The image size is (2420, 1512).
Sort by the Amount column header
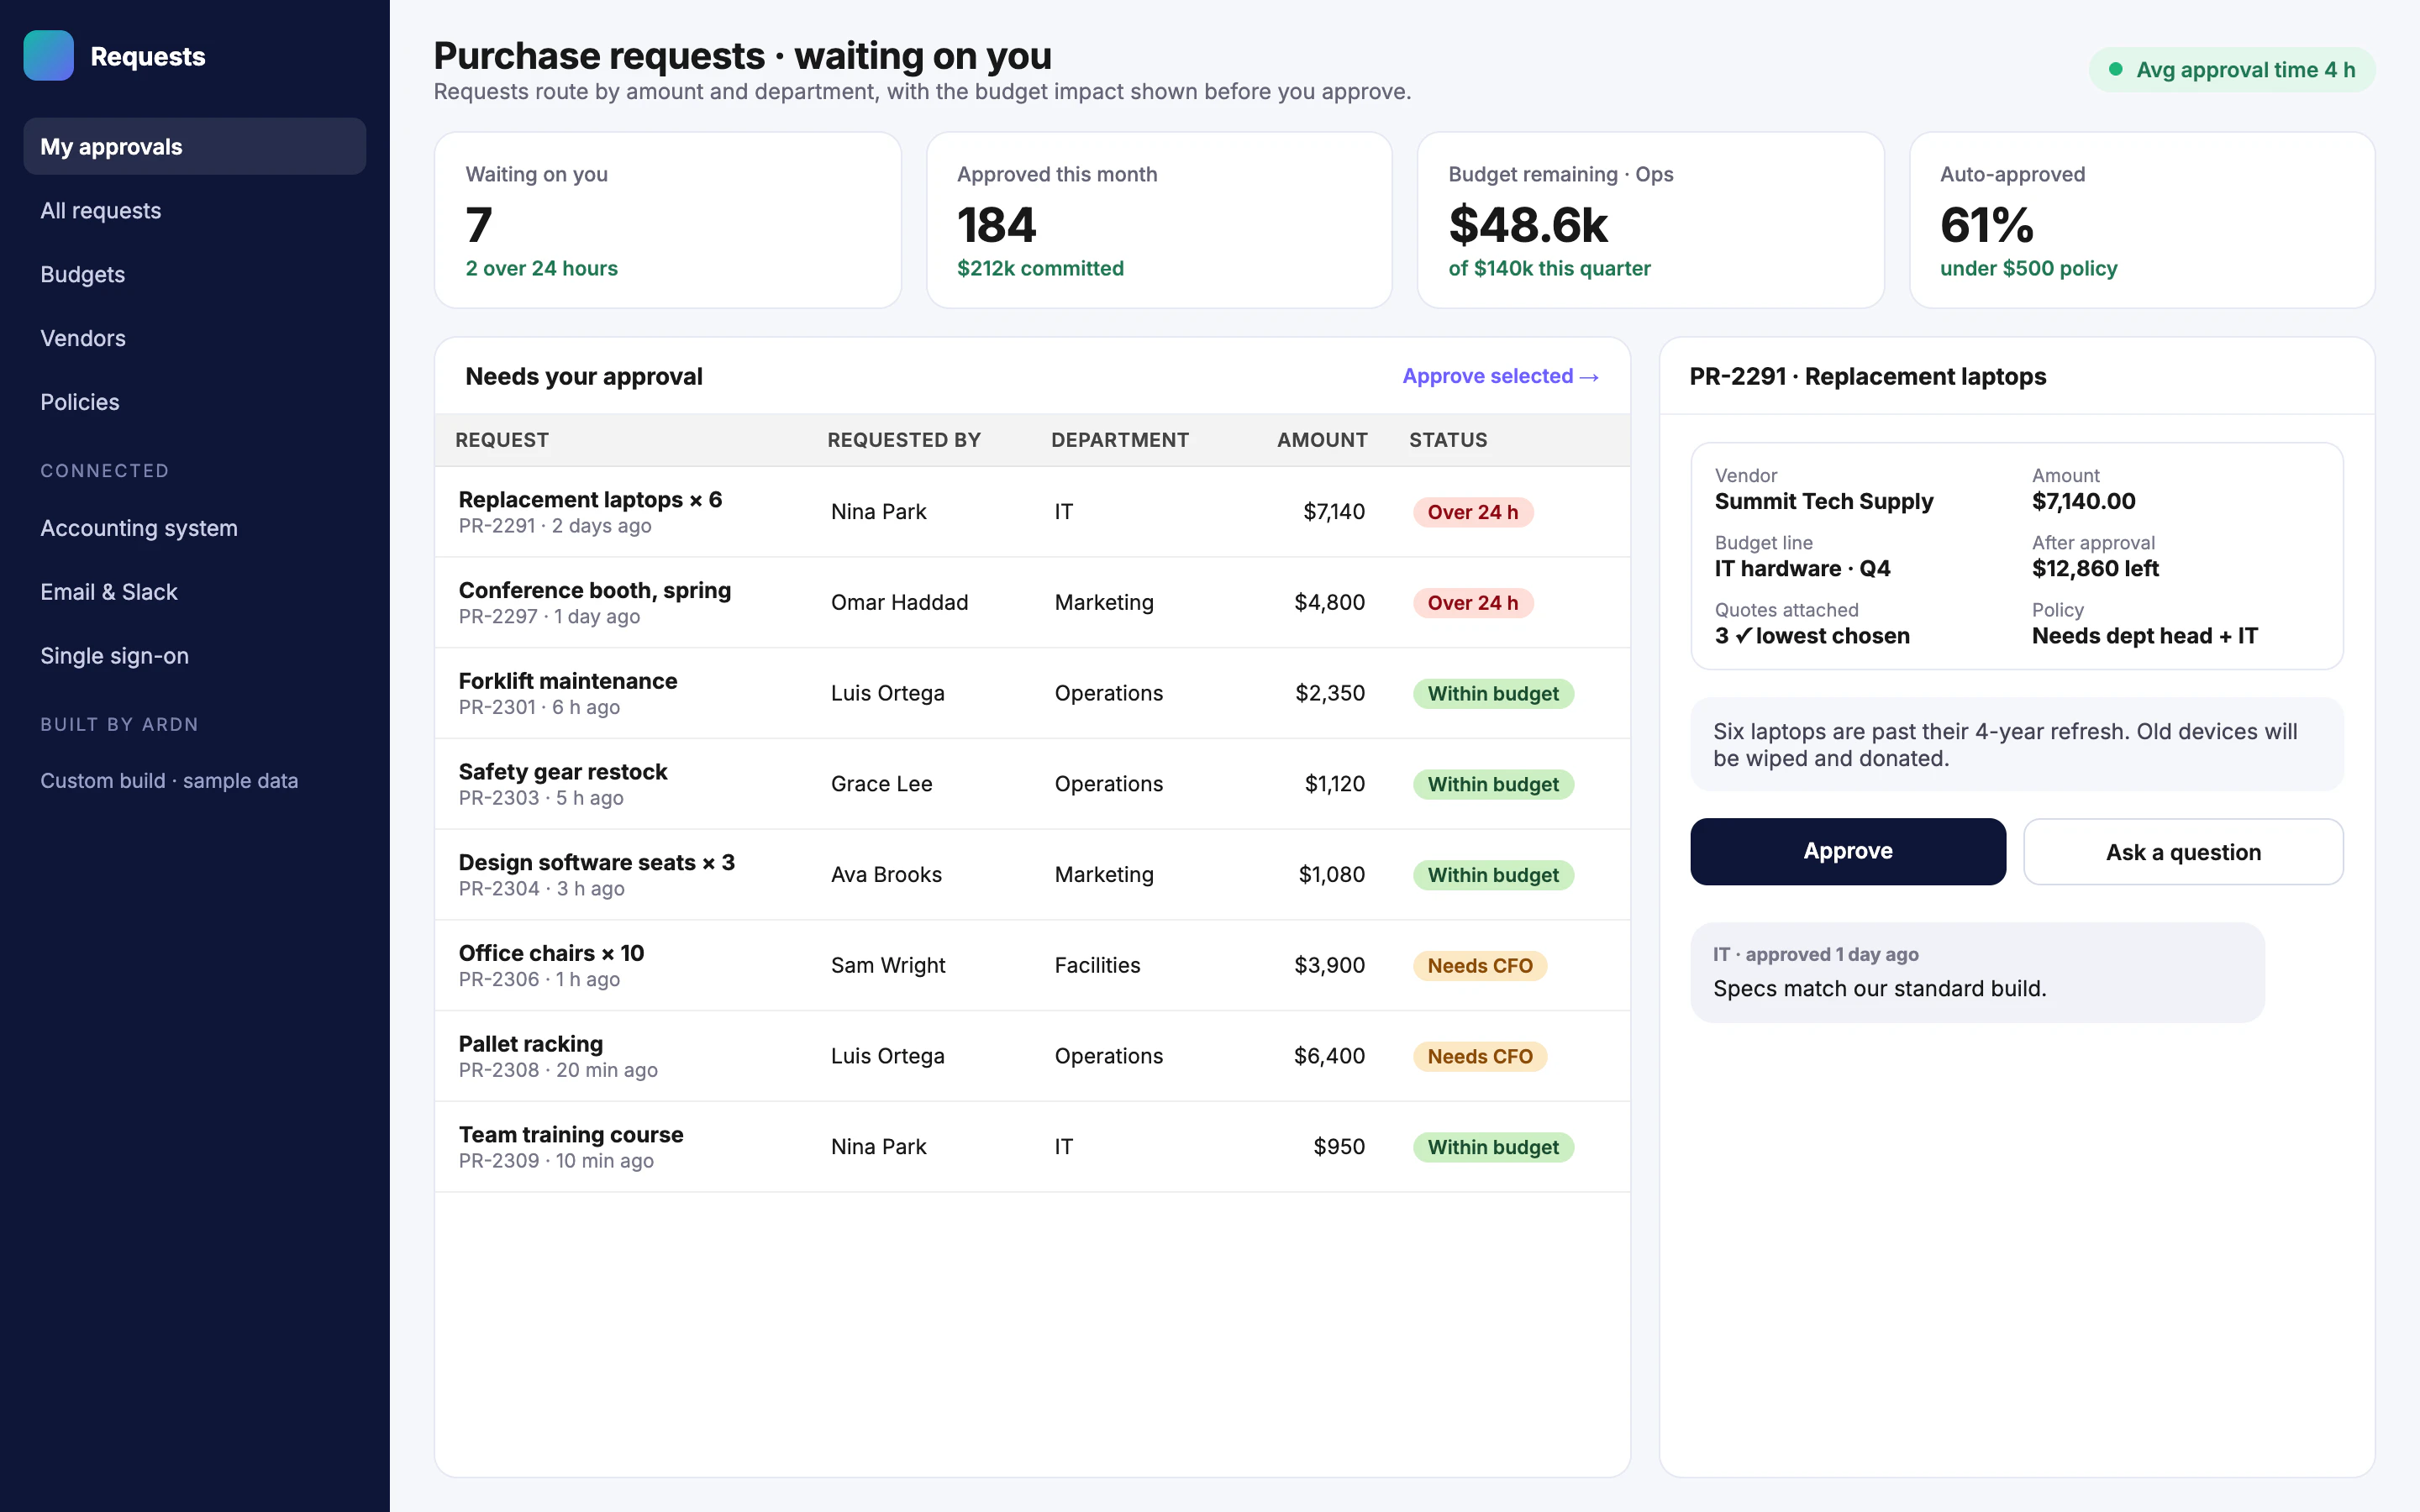coord(1322,440)
